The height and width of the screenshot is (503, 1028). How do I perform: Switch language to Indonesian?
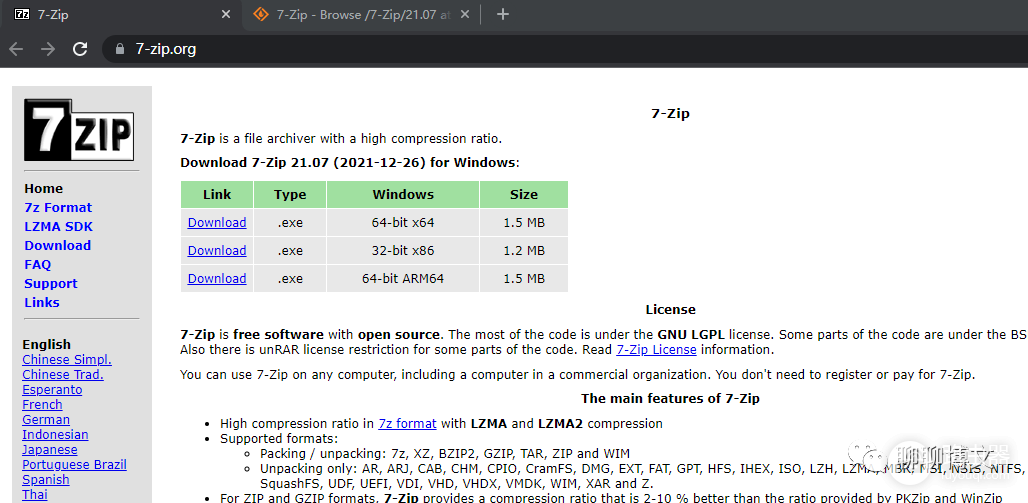pos(55,435)
